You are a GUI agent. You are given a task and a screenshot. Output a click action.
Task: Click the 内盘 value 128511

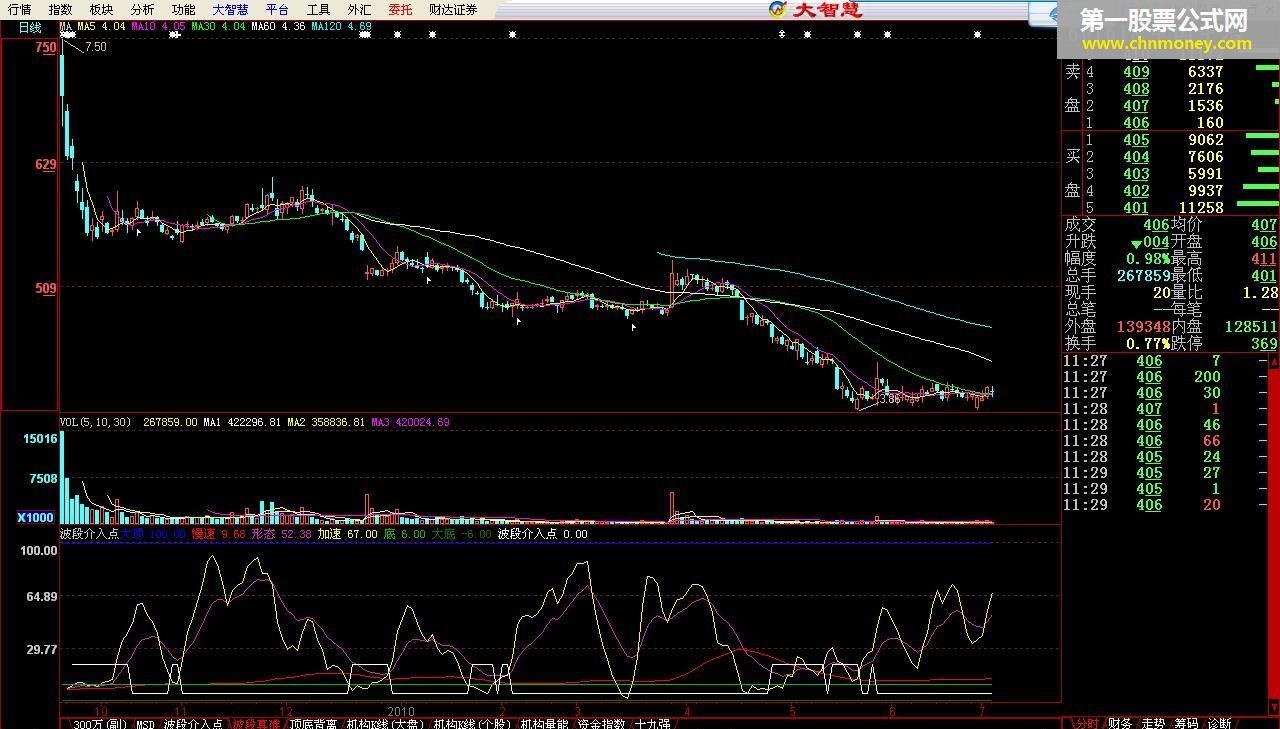[x=1251, y=326]
